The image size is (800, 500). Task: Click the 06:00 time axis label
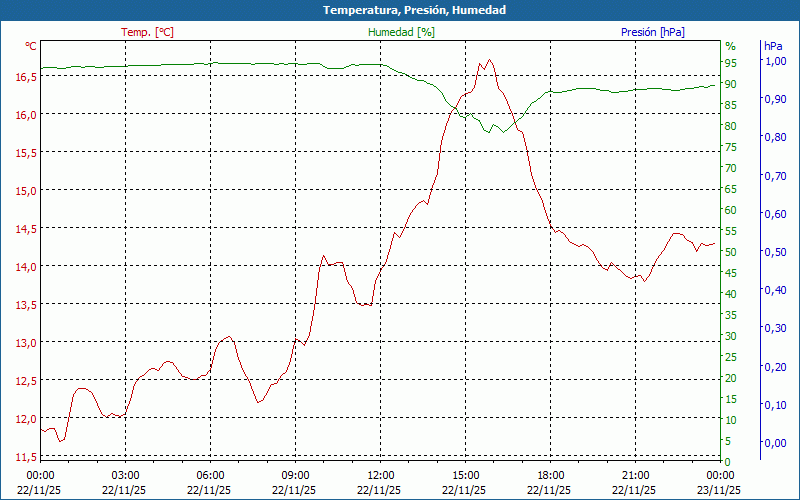pos(210,475)
